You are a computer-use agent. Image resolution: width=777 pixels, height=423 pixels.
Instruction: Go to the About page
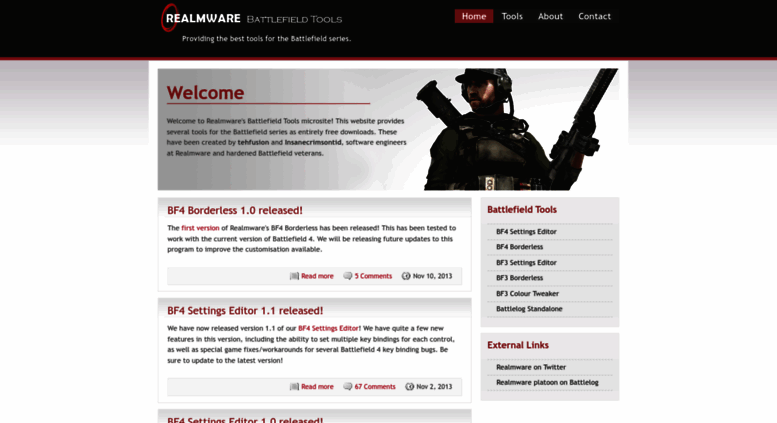coord(550,16)
